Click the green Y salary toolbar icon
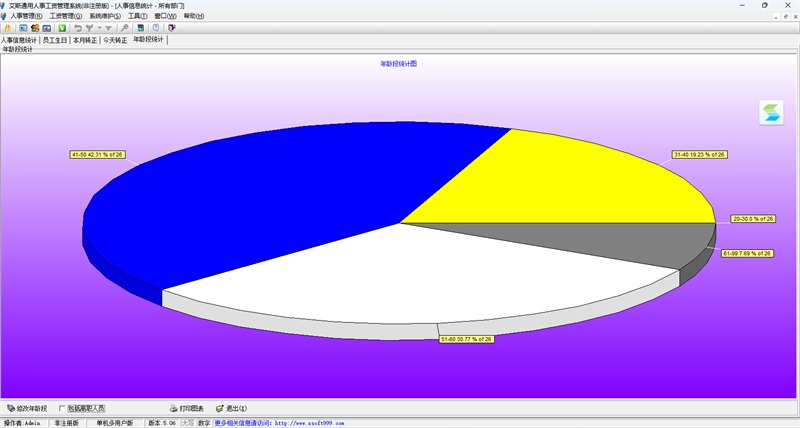The height and width of the screenshot is (428, 800). 62,28
